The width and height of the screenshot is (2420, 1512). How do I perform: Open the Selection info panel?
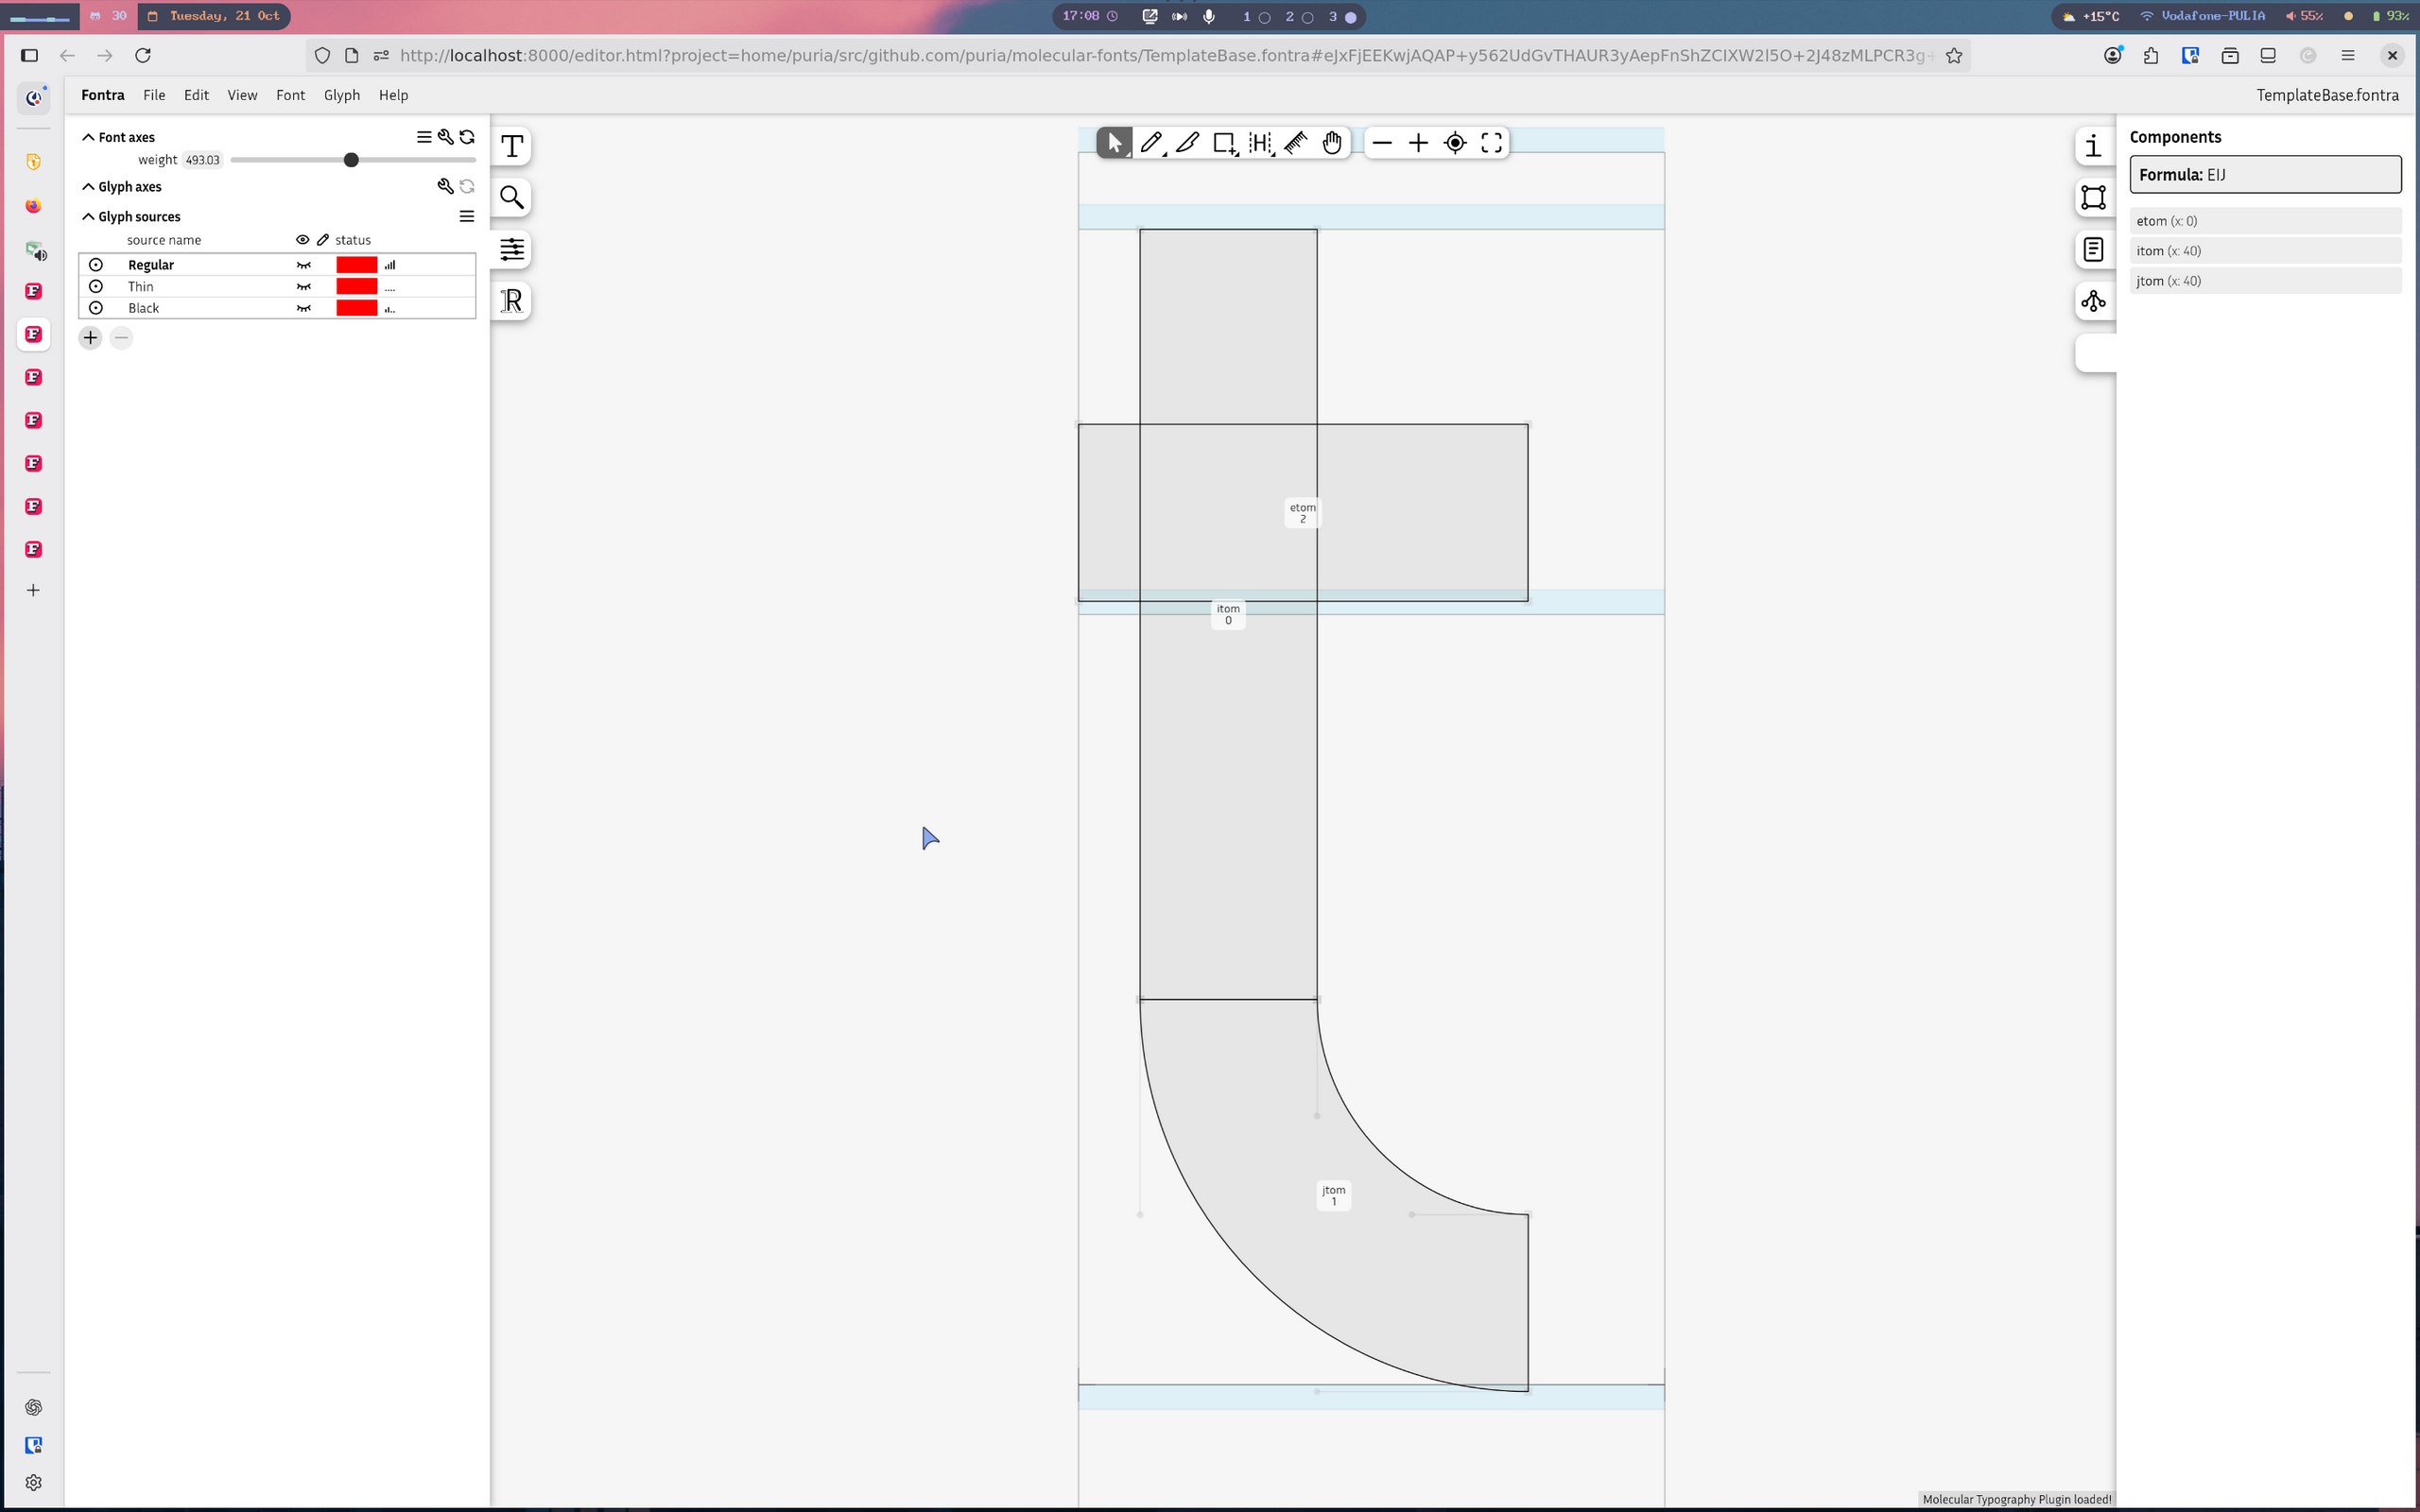(x=2093, y=146)
